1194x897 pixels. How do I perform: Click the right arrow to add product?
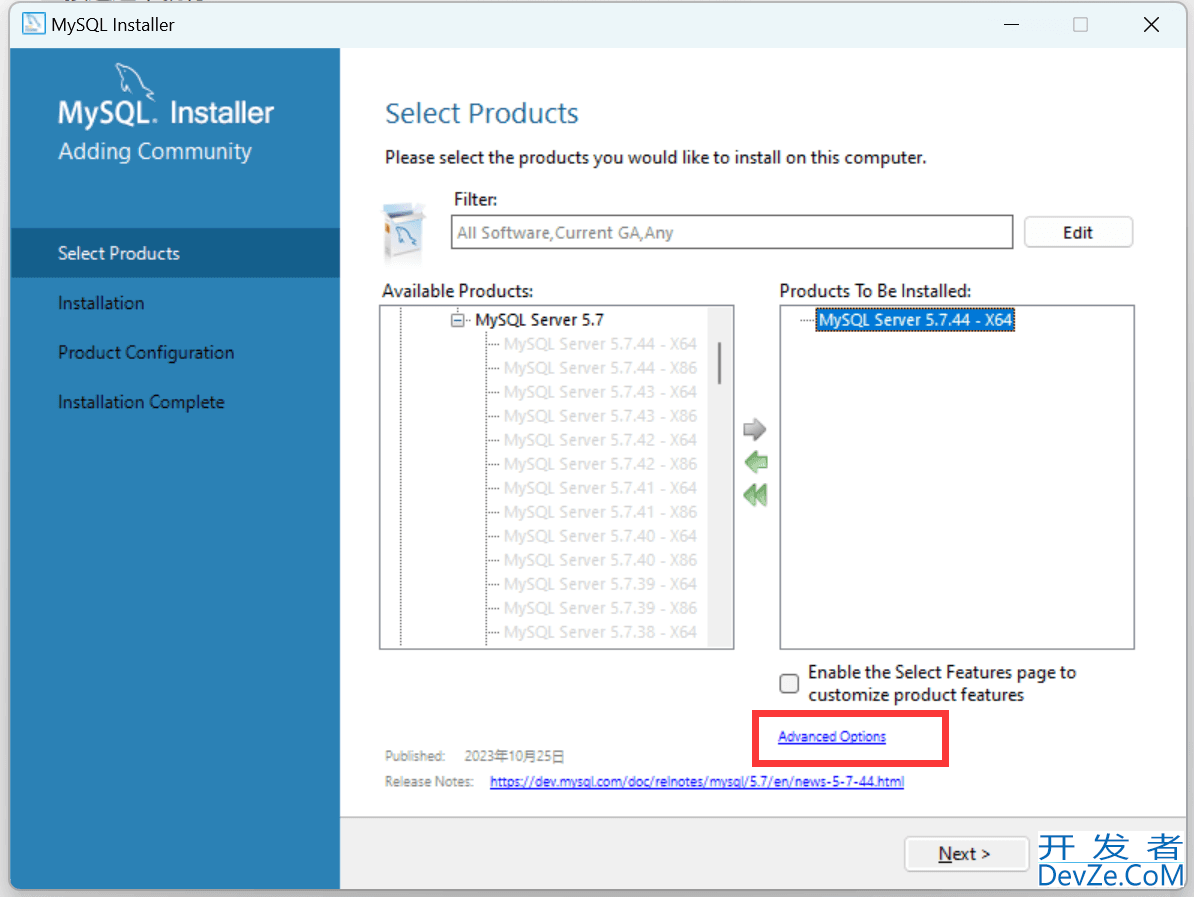[x=755, y=429]
